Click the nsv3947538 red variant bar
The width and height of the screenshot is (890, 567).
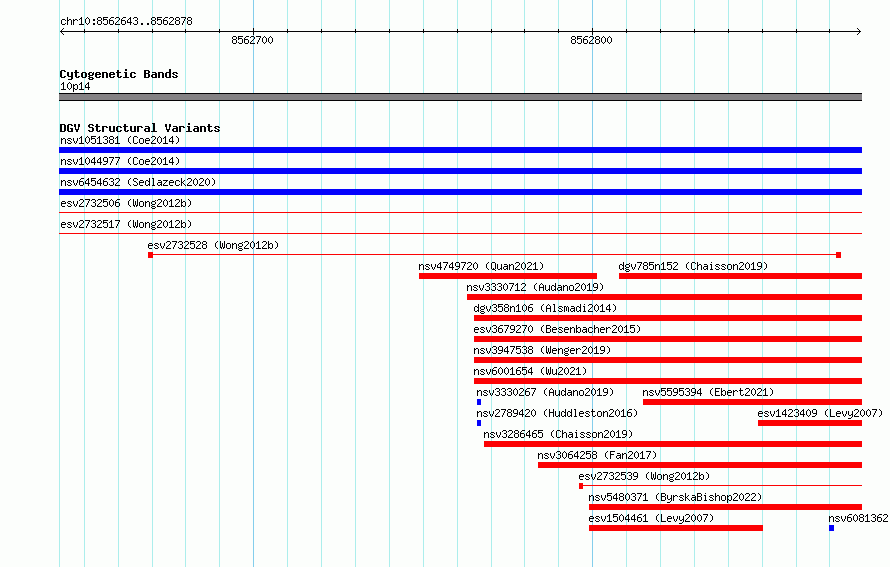point(668,360)
